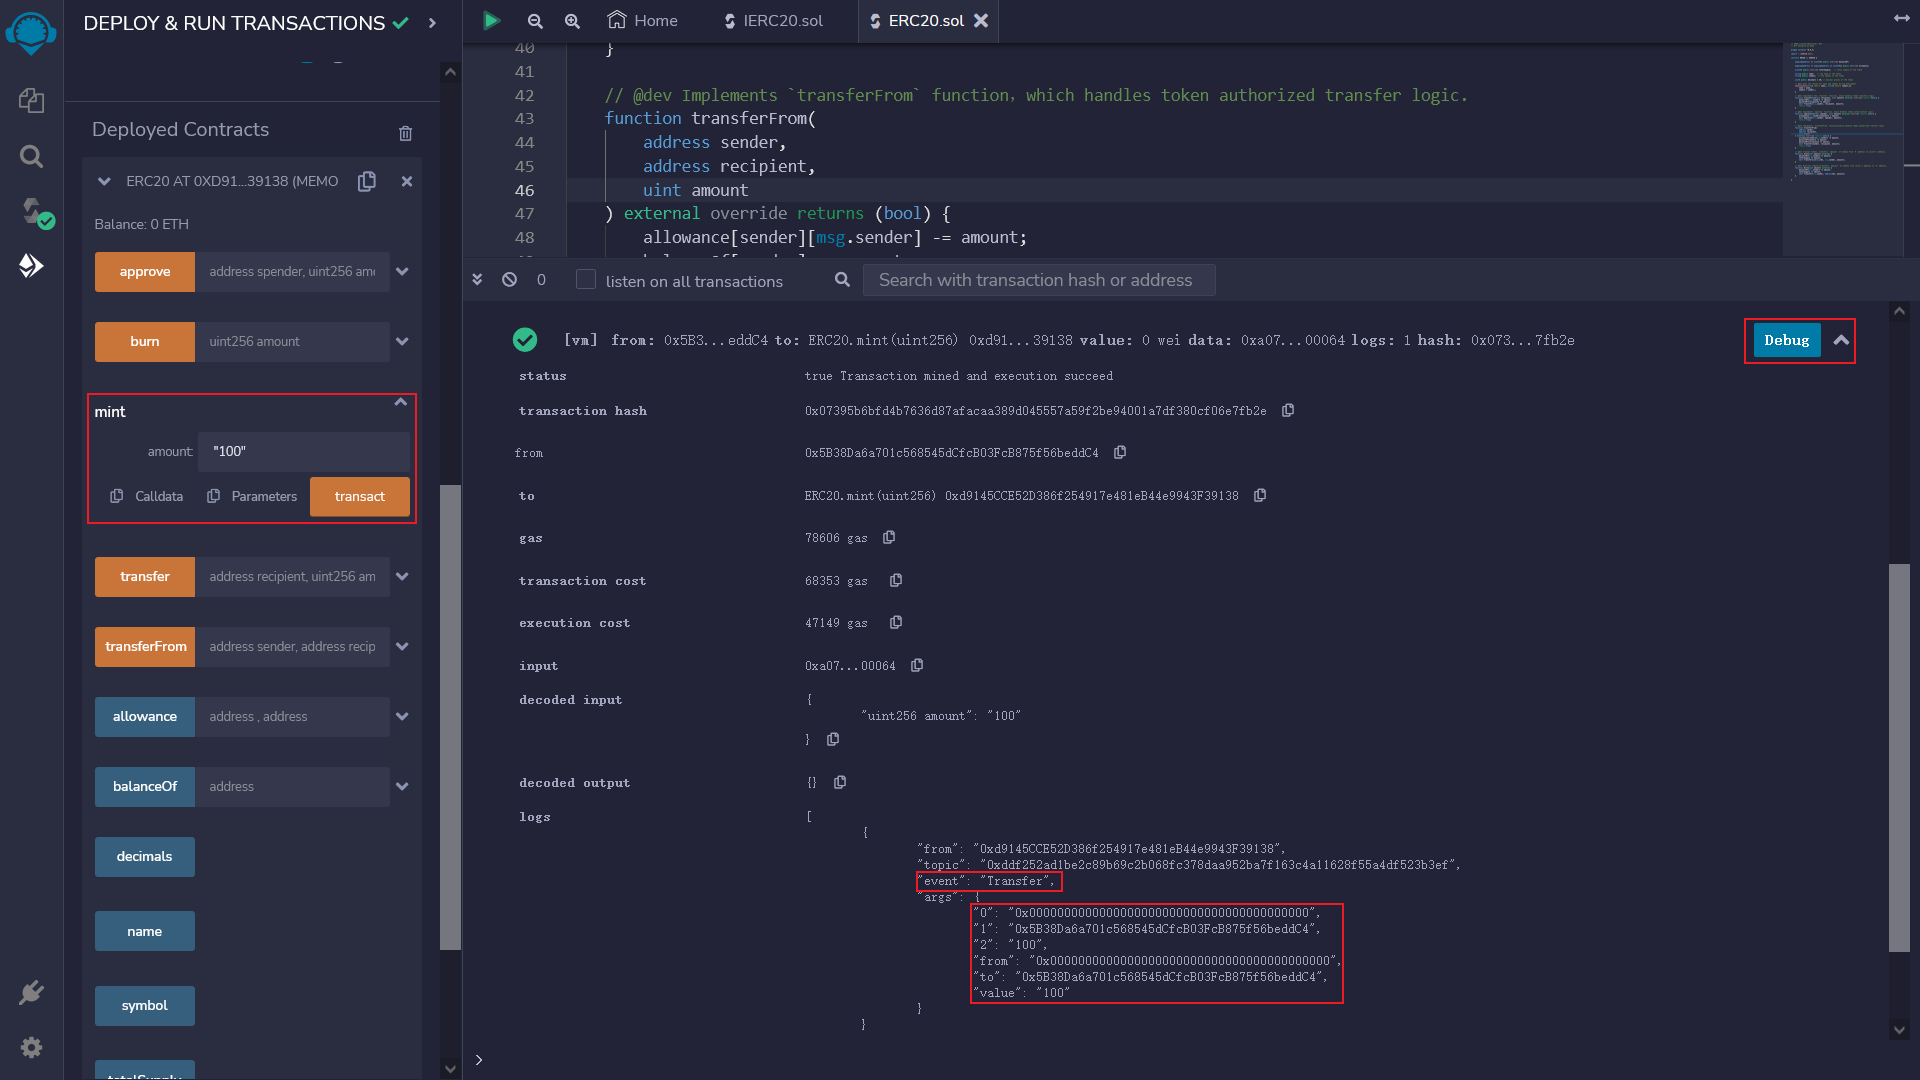Viewport: 1920px width, 1080px height.
Task: Click the Debug button for transaction
Action: pos(1784,340)
